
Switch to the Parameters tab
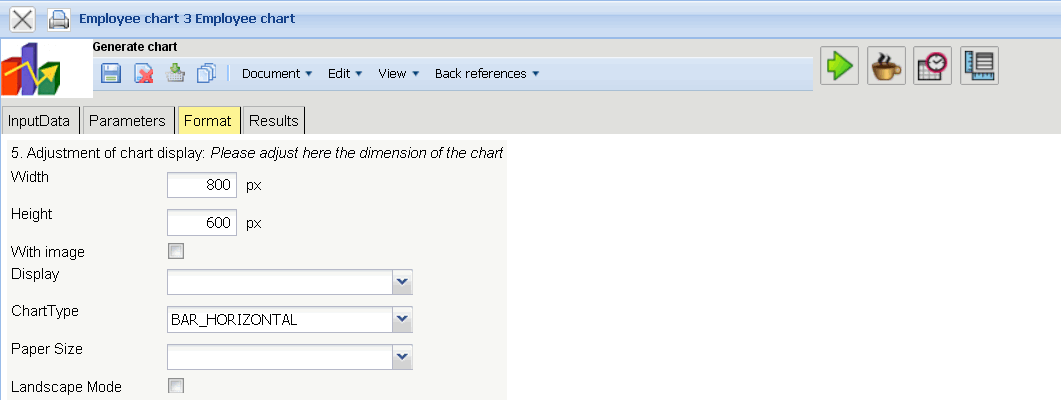click(127, 121)
